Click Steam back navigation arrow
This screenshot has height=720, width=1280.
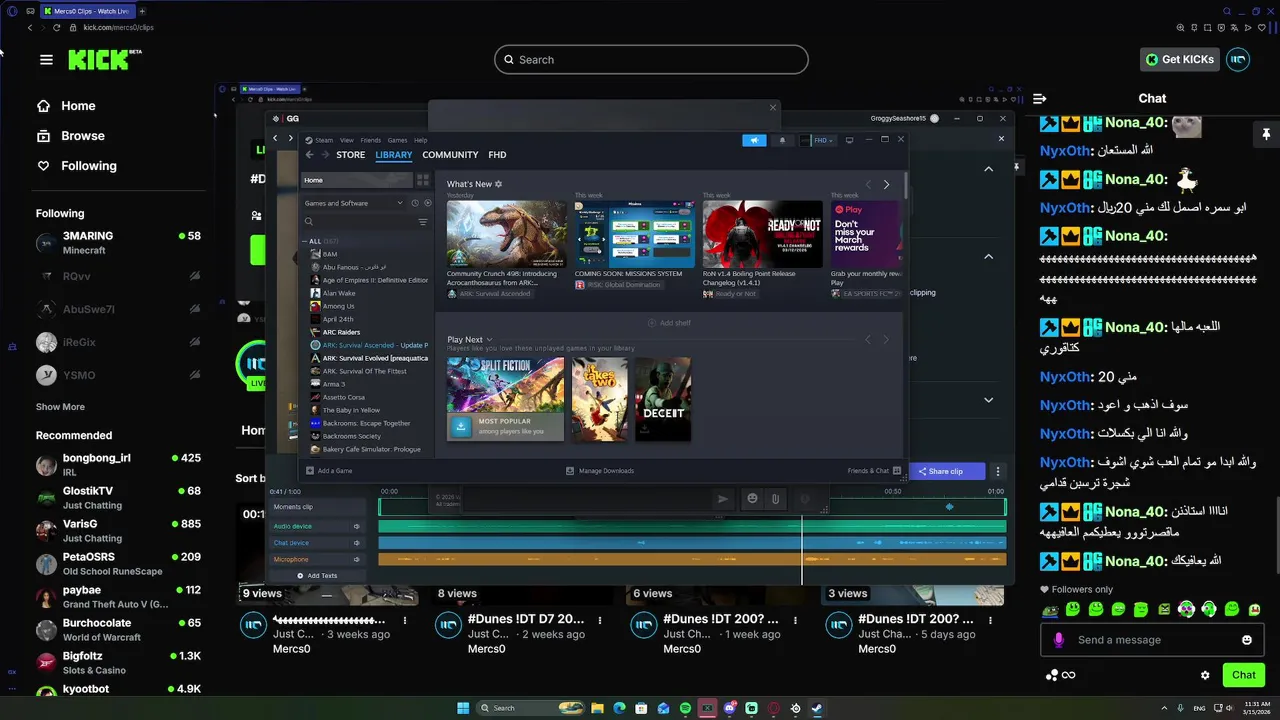(309, 155)
